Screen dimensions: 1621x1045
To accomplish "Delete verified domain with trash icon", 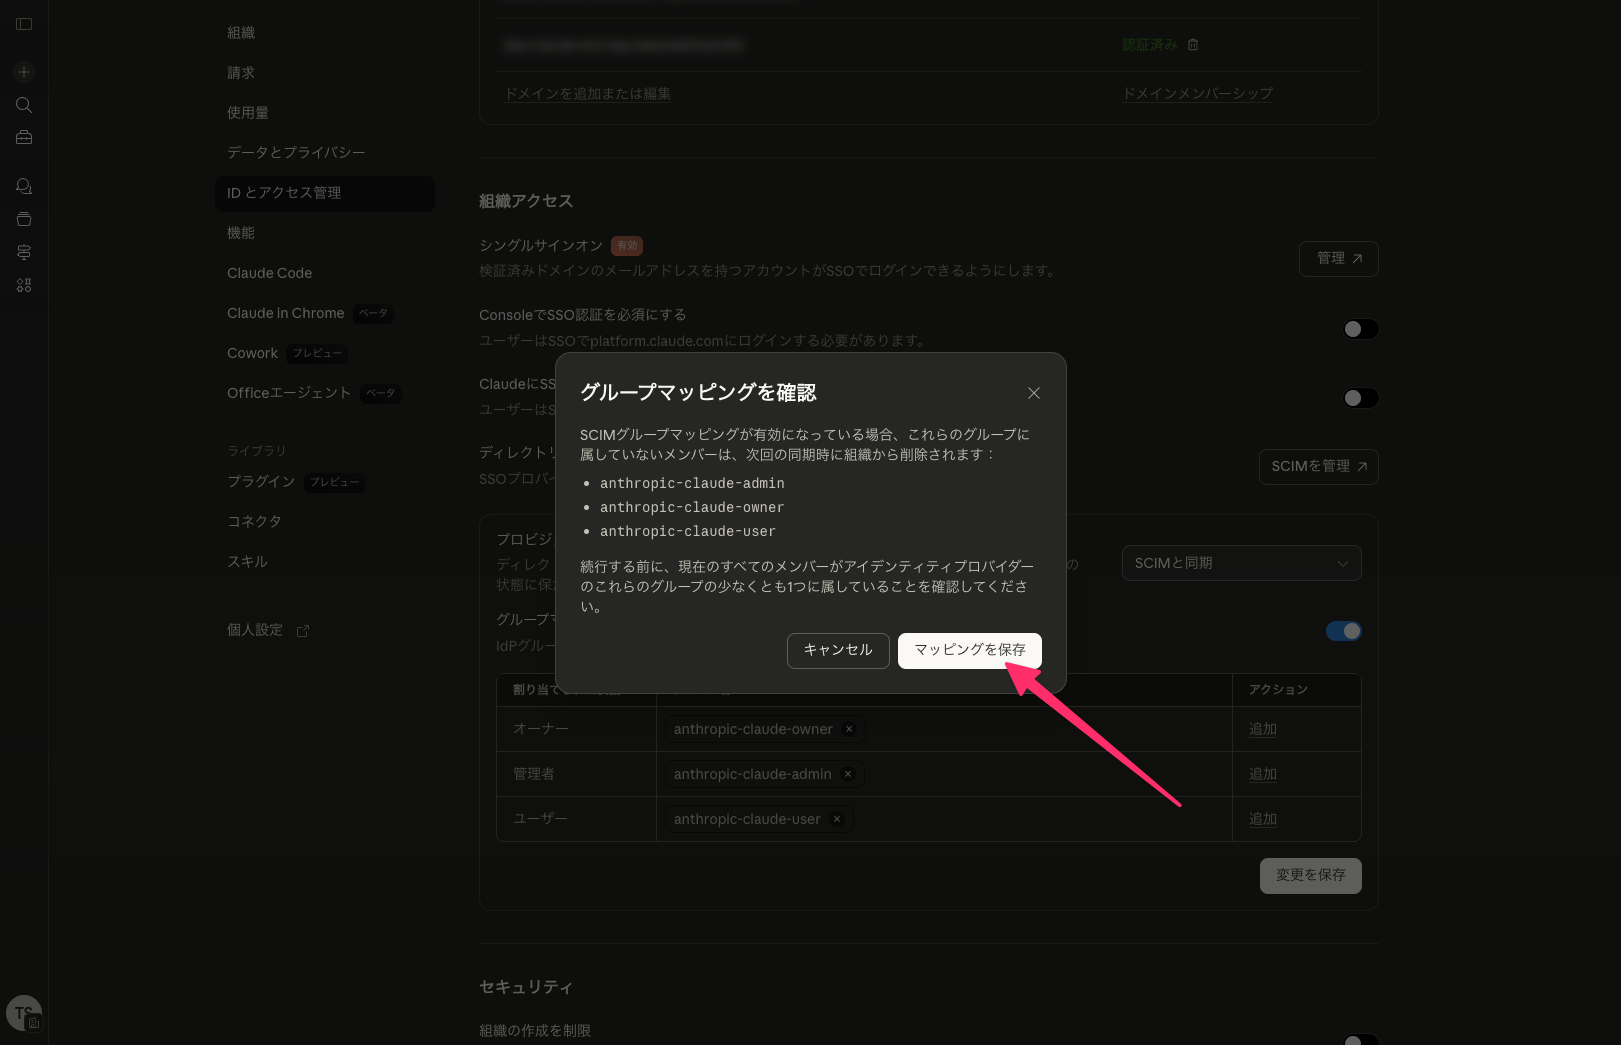I will coord(1193,45).
